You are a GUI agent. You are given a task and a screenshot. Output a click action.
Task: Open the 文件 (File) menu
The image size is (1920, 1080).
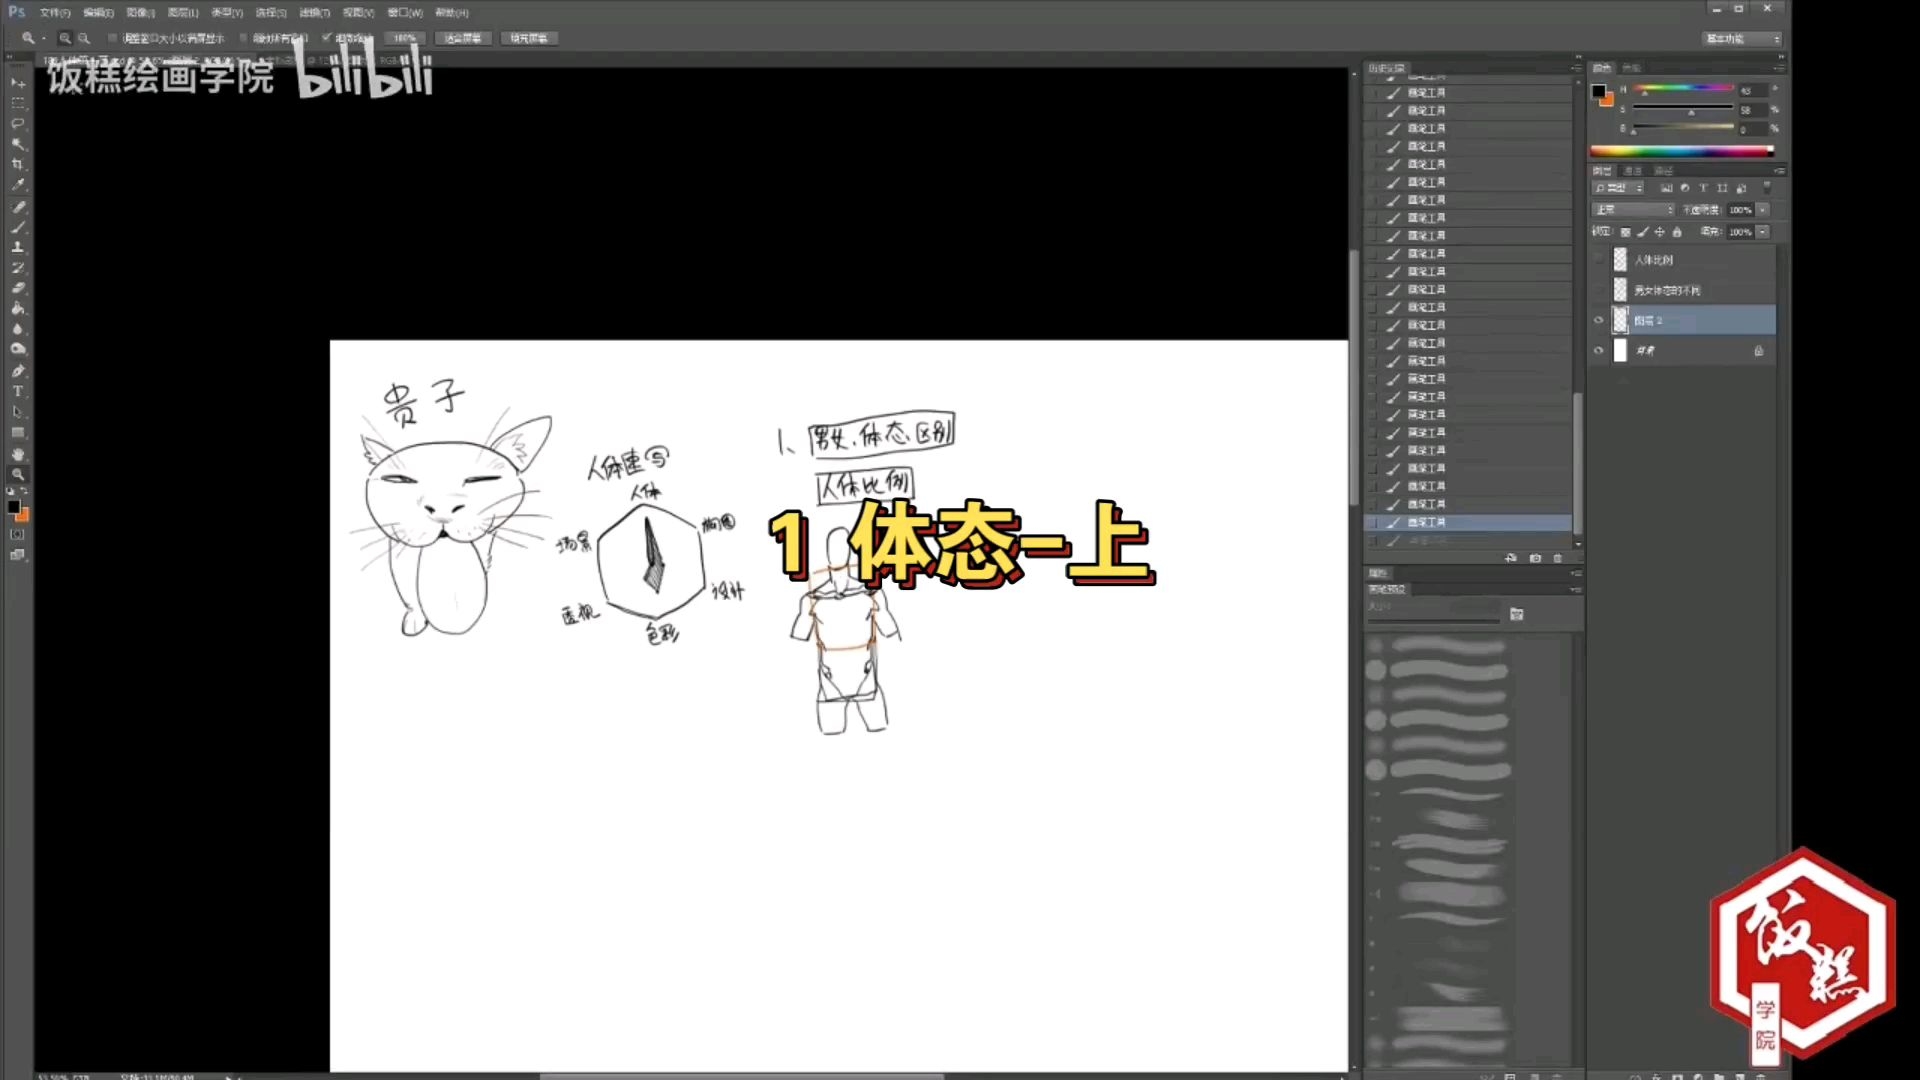tap(54, 13)
